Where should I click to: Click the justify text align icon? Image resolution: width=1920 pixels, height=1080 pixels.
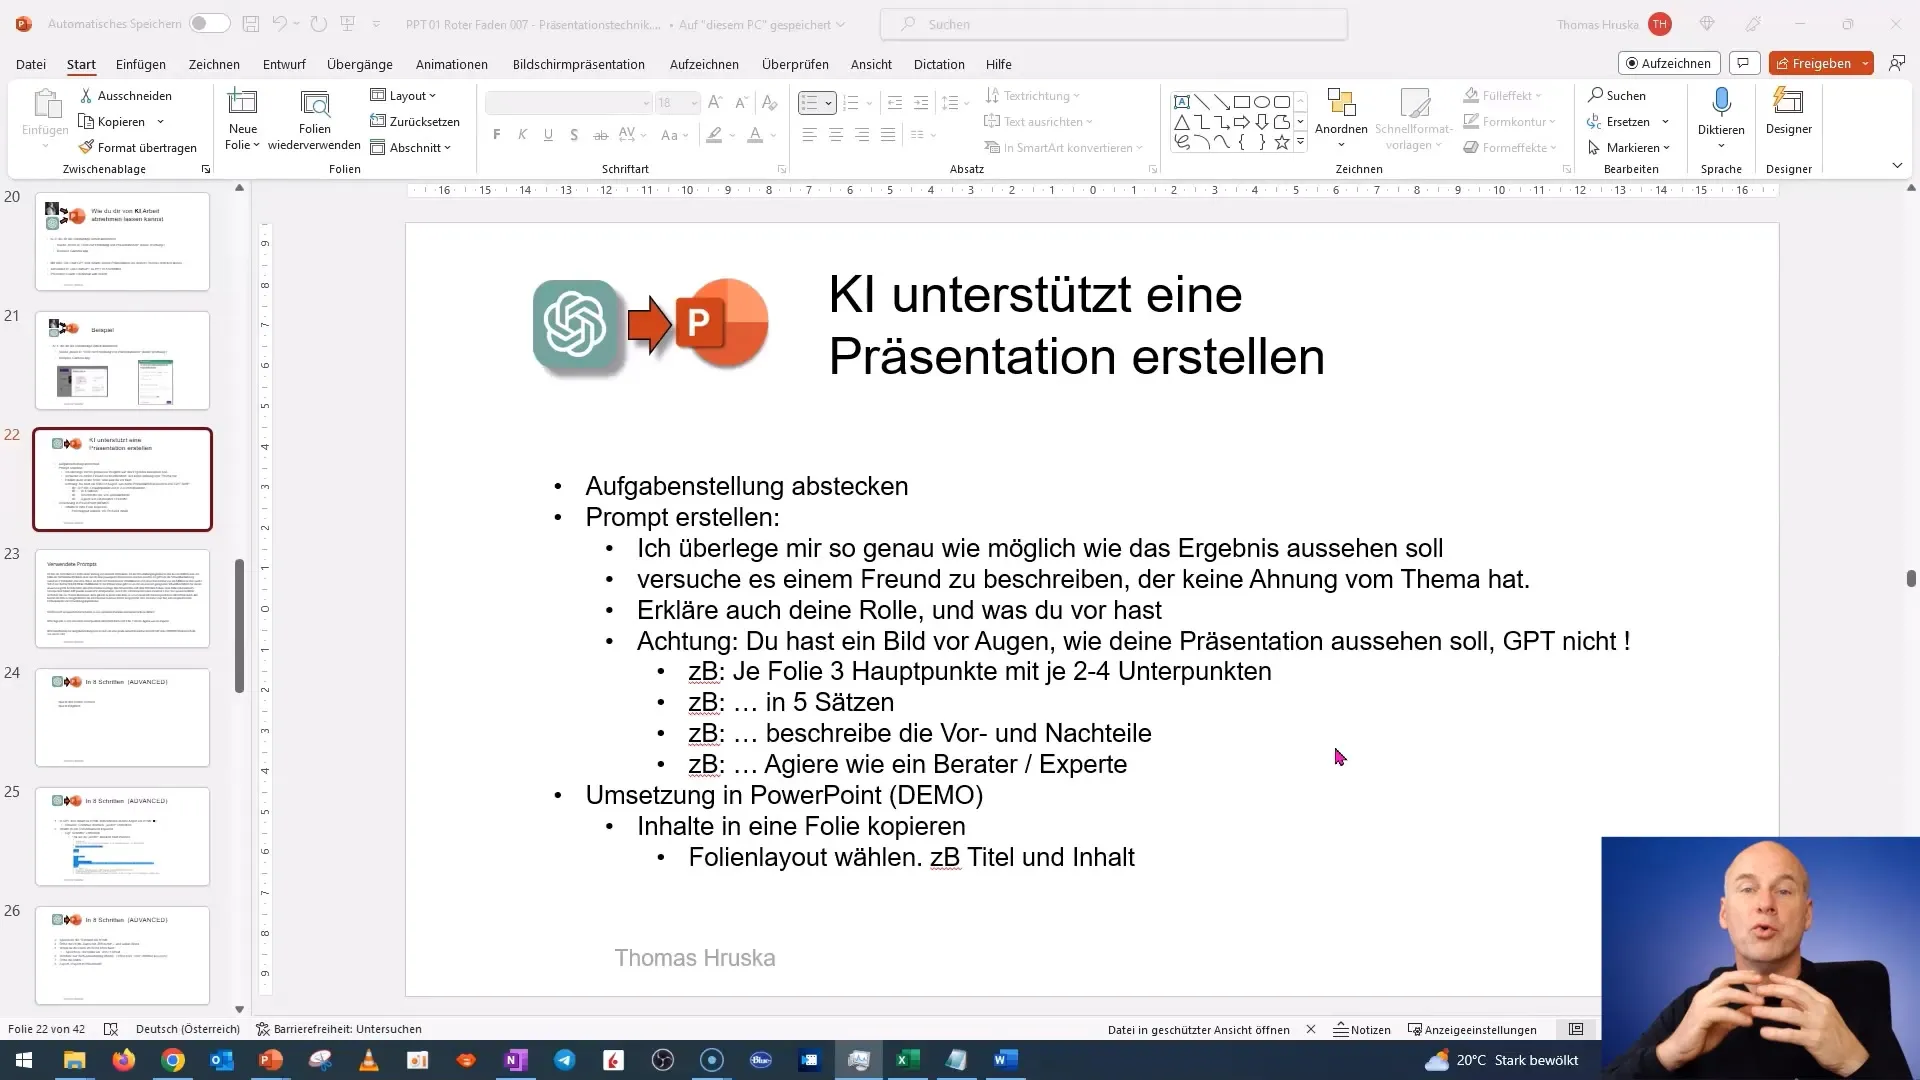[x=888, y=135]
